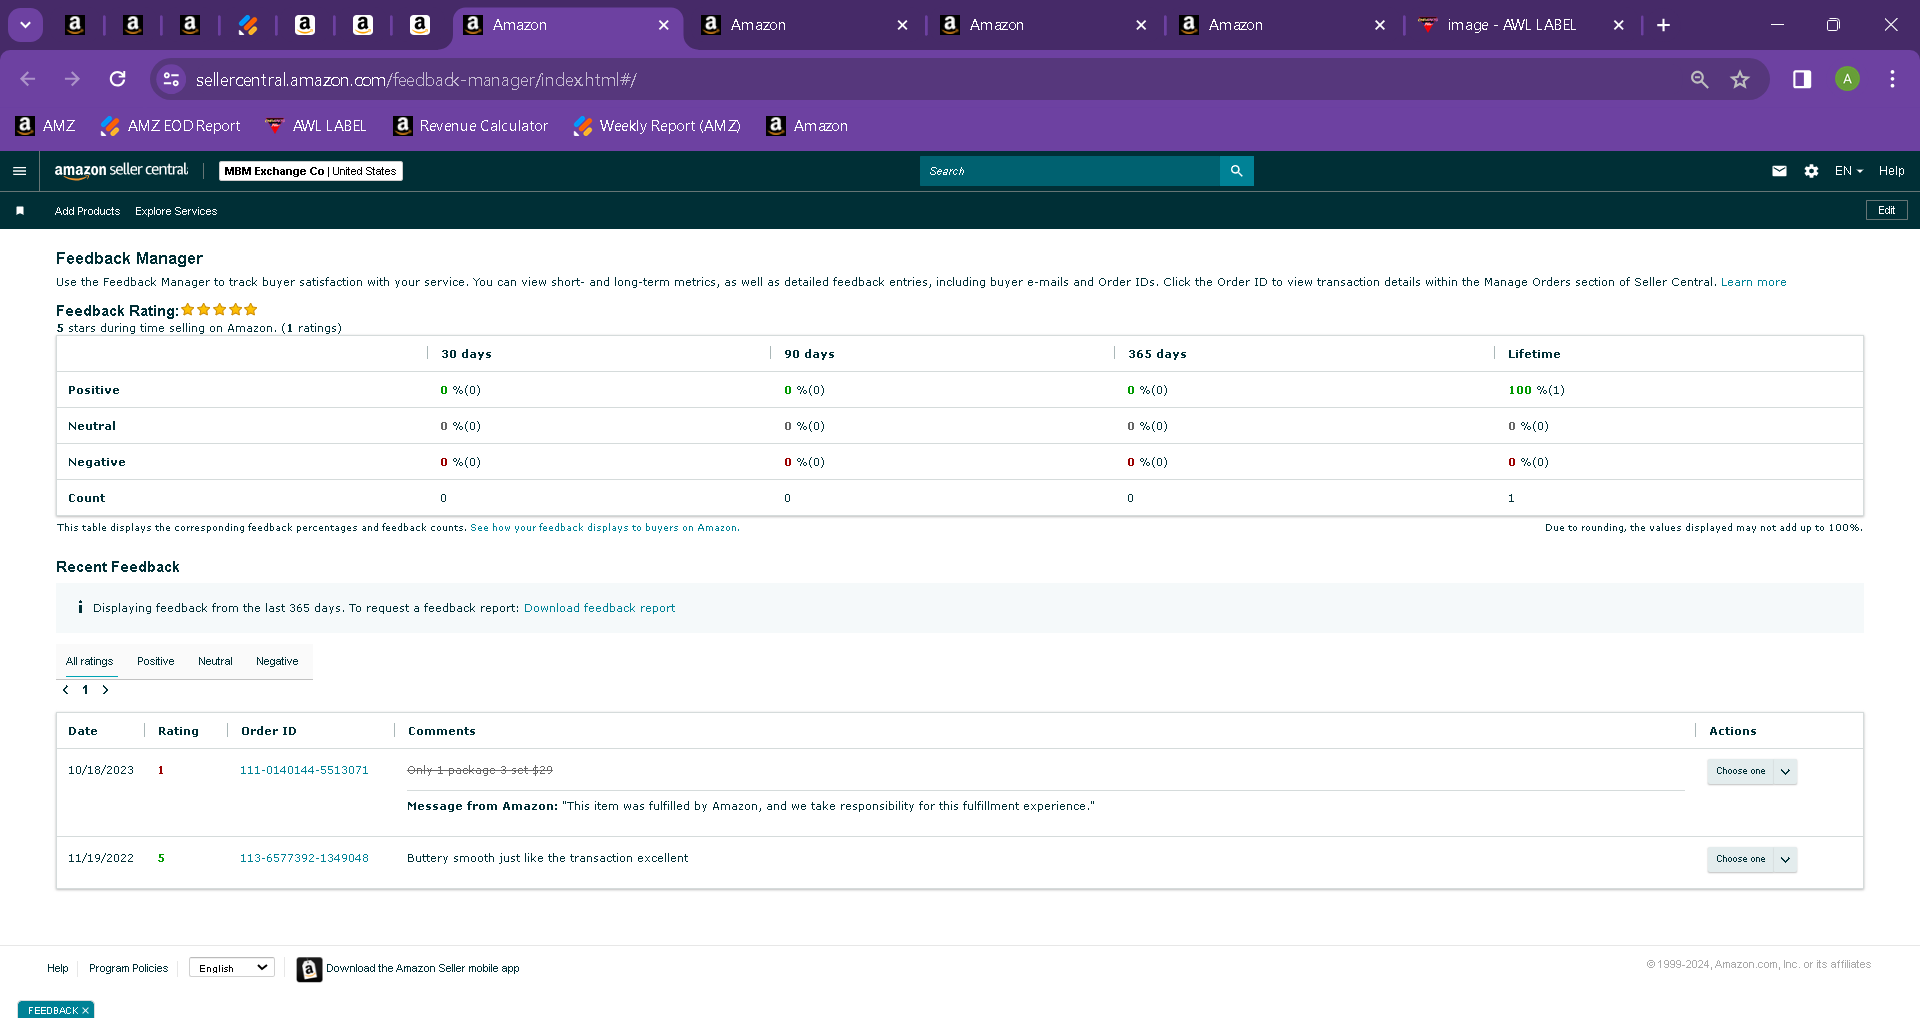1920x1018 pixels.
Task: Go to previous feedback page arrow
Action: coord(66,690)
